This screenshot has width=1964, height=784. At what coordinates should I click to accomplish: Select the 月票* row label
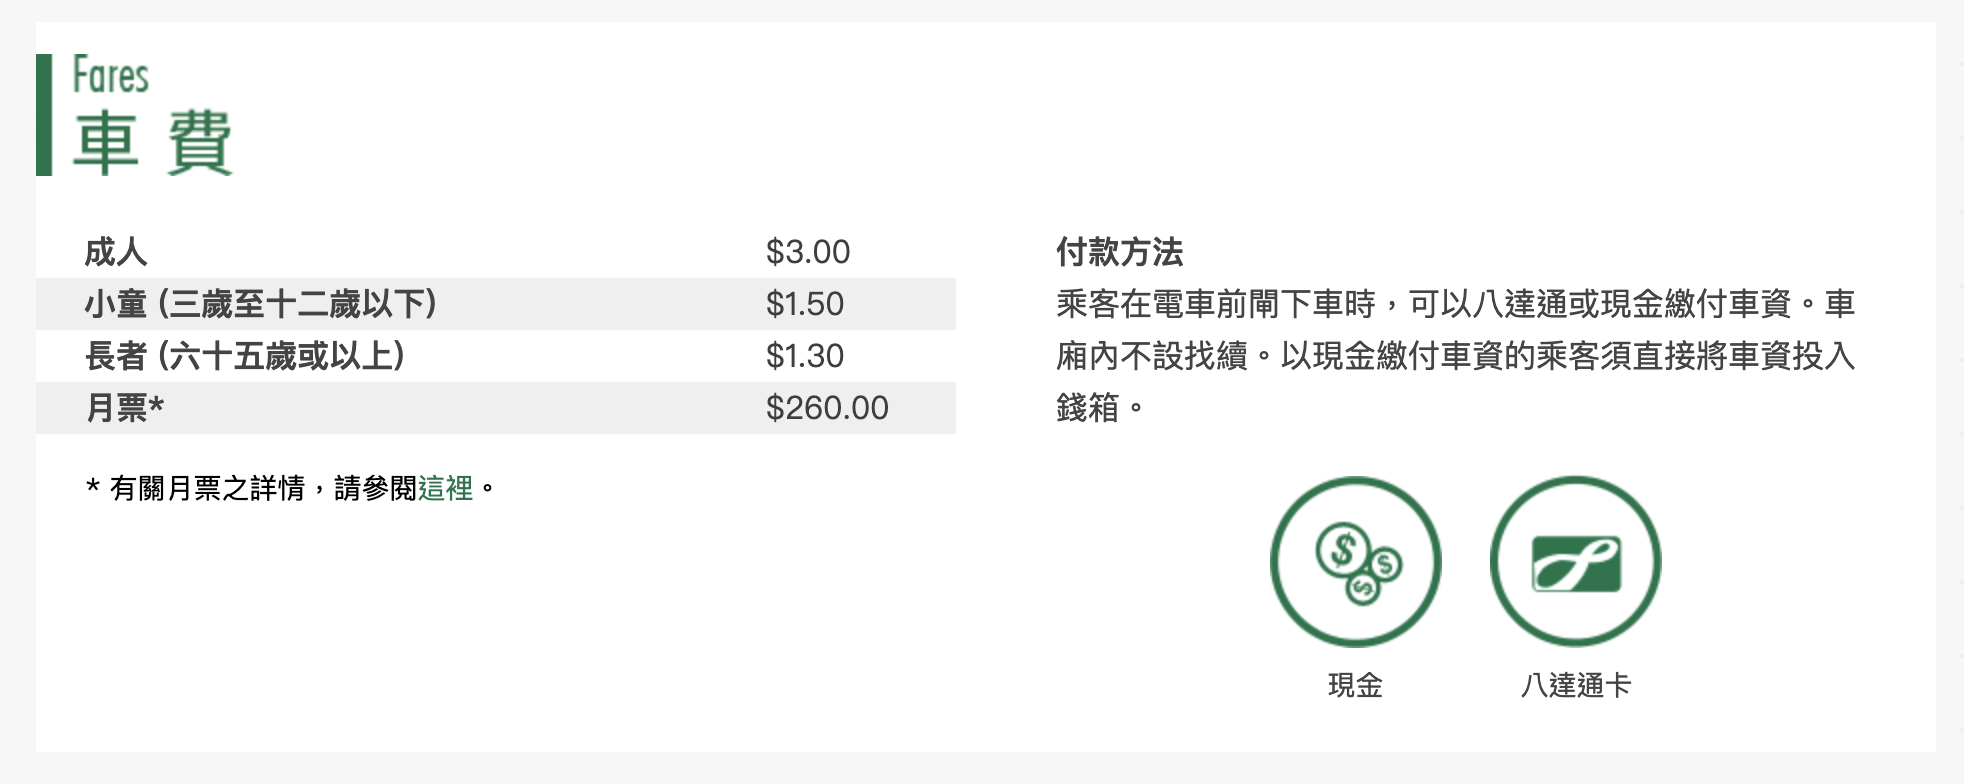tap(125, 408)
